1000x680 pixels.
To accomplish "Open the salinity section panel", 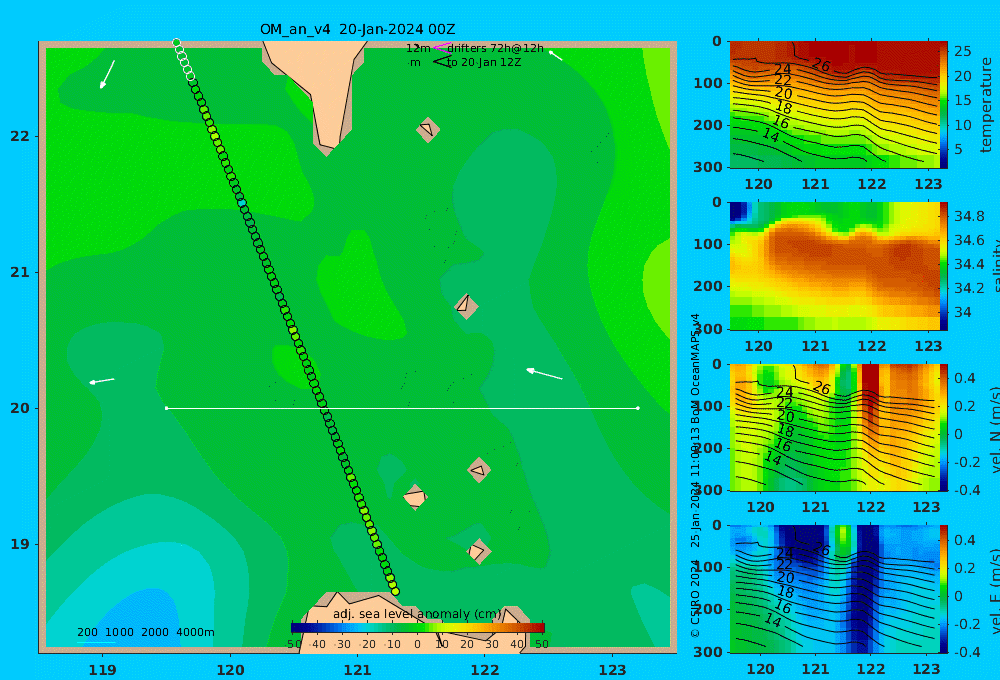I will point(834,266).
